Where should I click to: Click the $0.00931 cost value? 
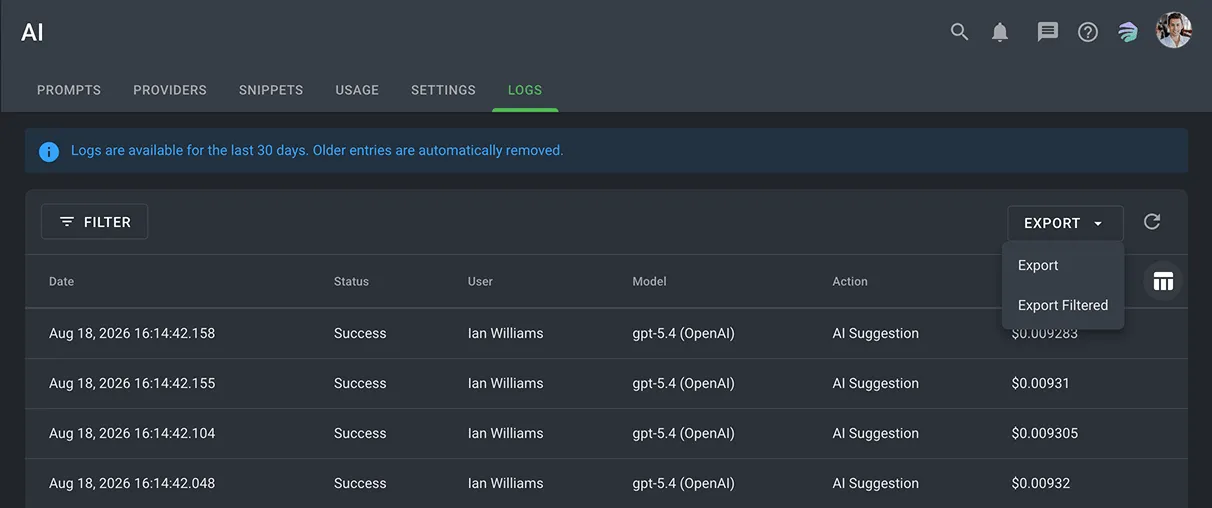(x=1040, y=383)
